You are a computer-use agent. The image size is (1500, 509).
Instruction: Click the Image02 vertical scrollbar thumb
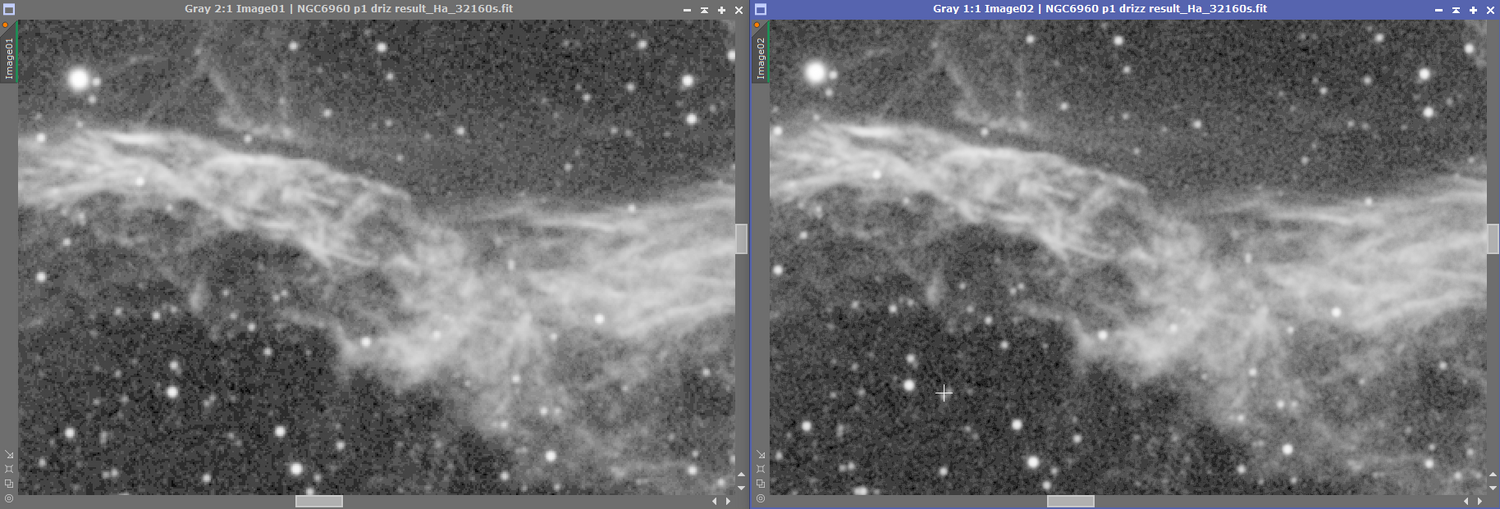click(x=1493, y=238)
